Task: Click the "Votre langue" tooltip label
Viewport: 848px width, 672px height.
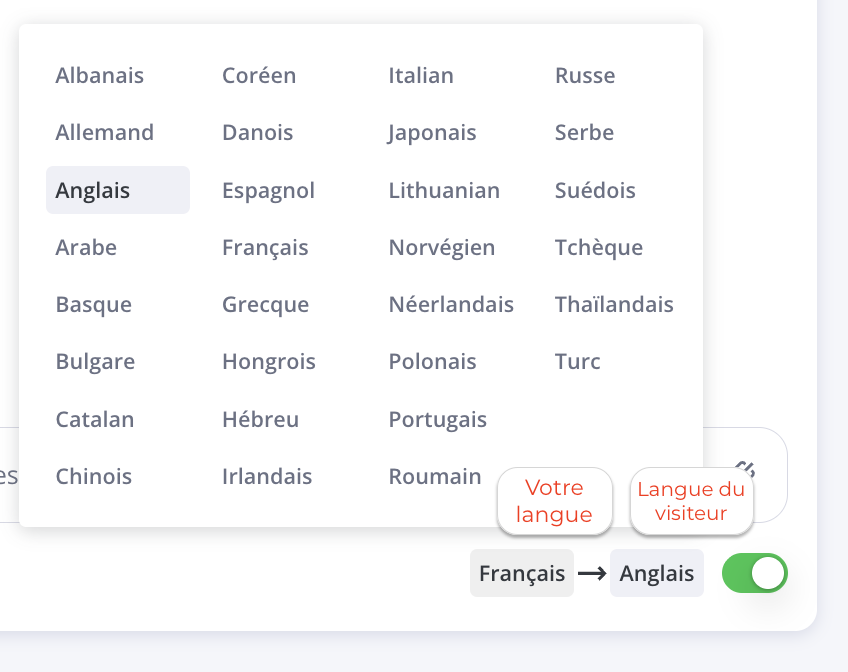Action: tap(554, 501)
